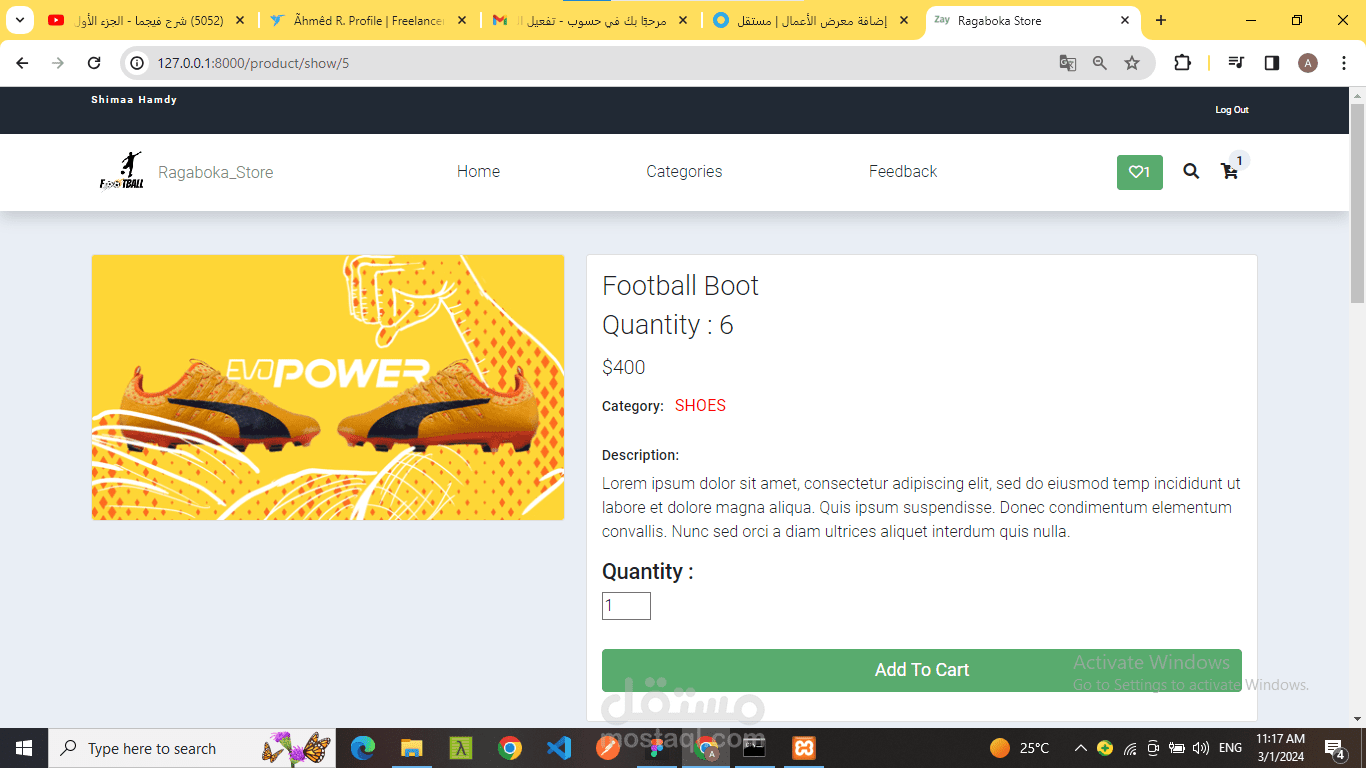Open the wishlist heart button
Screen dimensions: 1366x768
click(1139, 172)
